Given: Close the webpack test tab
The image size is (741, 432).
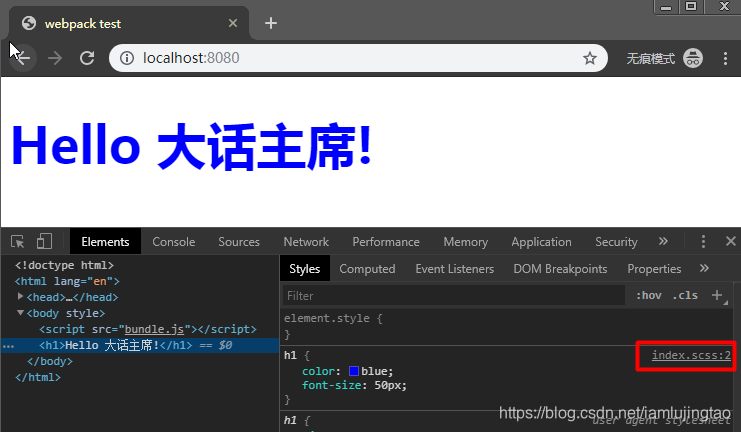Looking at the screenshot, I should (233, 23).
